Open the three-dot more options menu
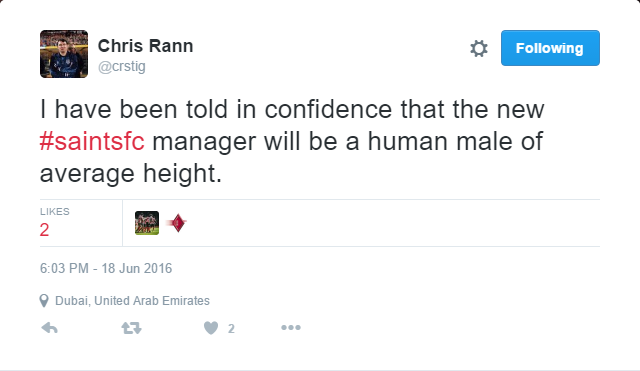640x371 pixels. tap(291, 327)
